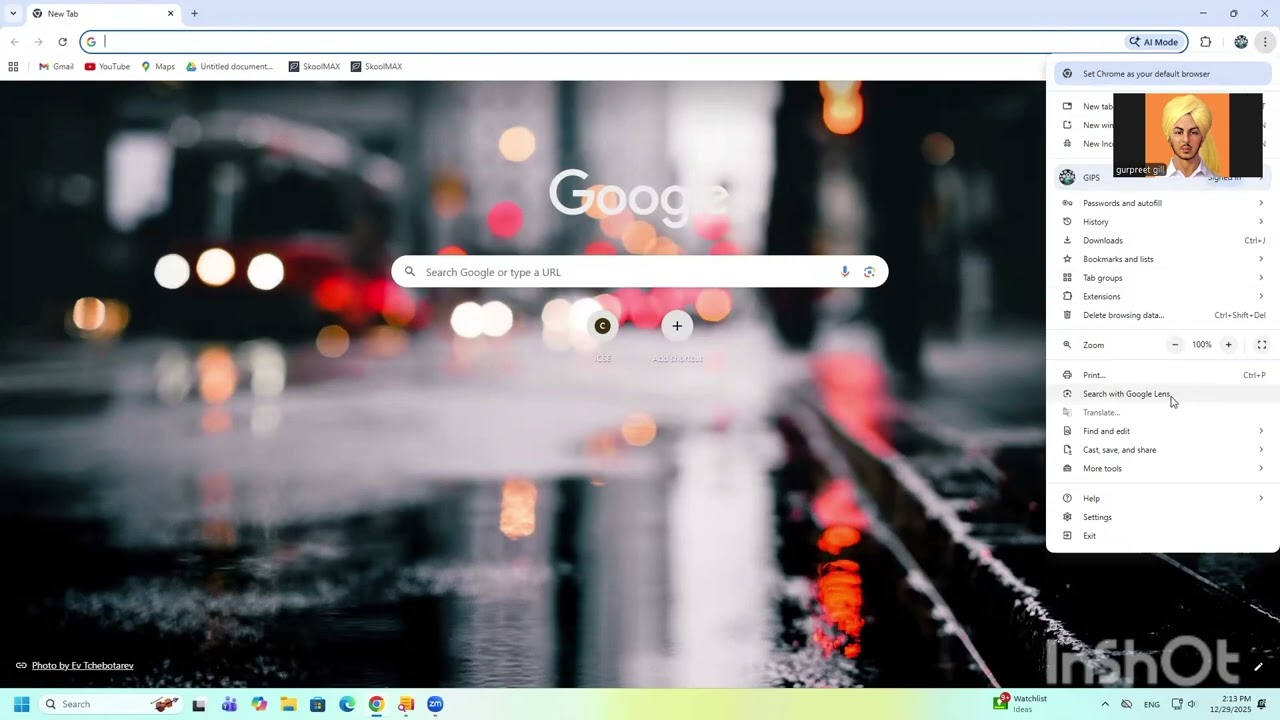Select Downloads in Chrome menu
This screenshot has width=1280, height=720.
1163,240
